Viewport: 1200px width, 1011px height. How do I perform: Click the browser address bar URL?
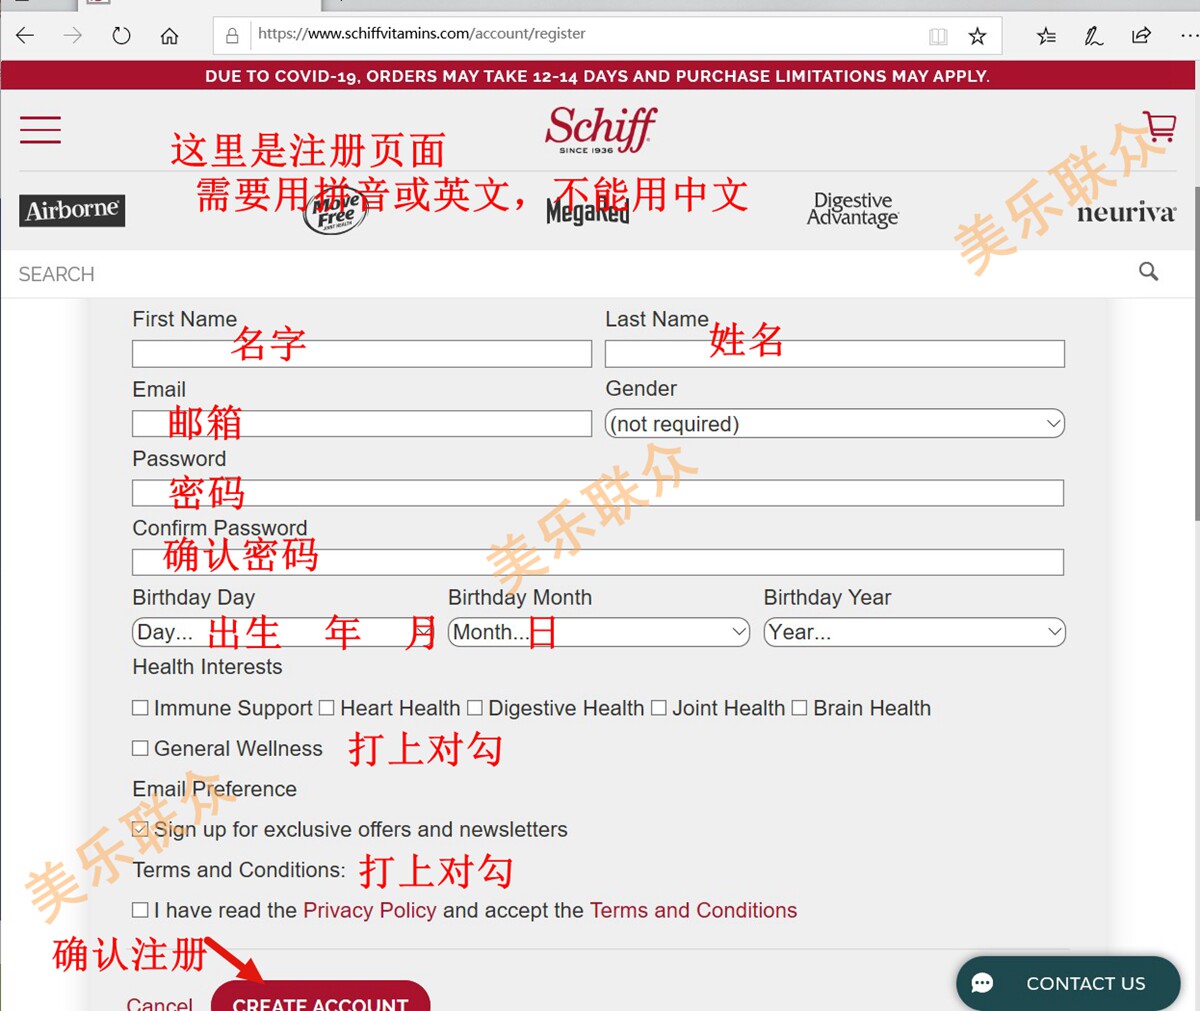click(422, 34)
